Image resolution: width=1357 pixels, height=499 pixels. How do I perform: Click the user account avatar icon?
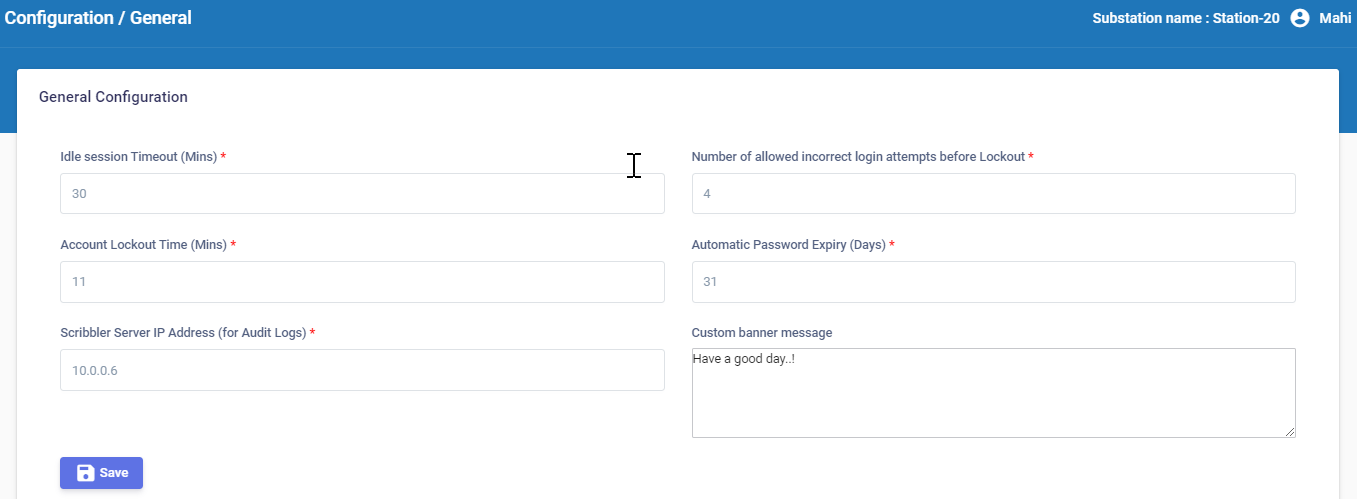1300,18
